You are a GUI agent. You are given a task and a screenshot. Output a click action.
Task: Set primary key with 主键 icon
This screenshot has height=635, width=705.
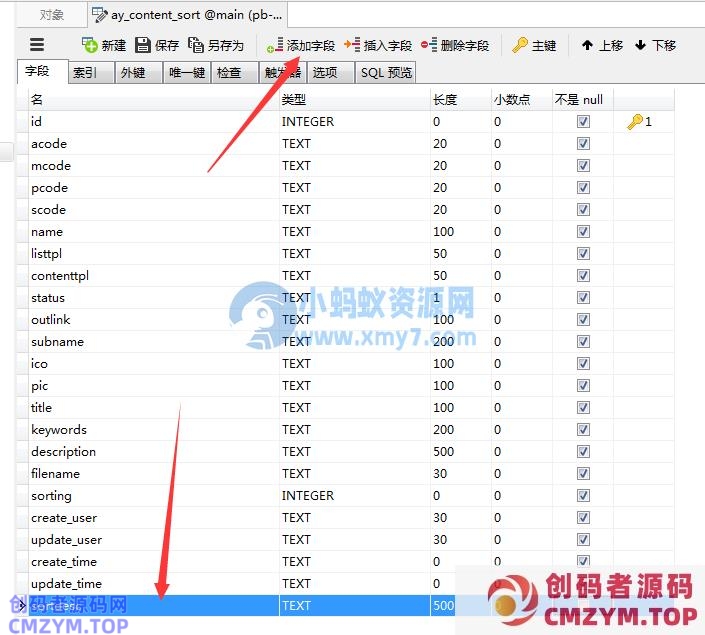pos(520,45)
